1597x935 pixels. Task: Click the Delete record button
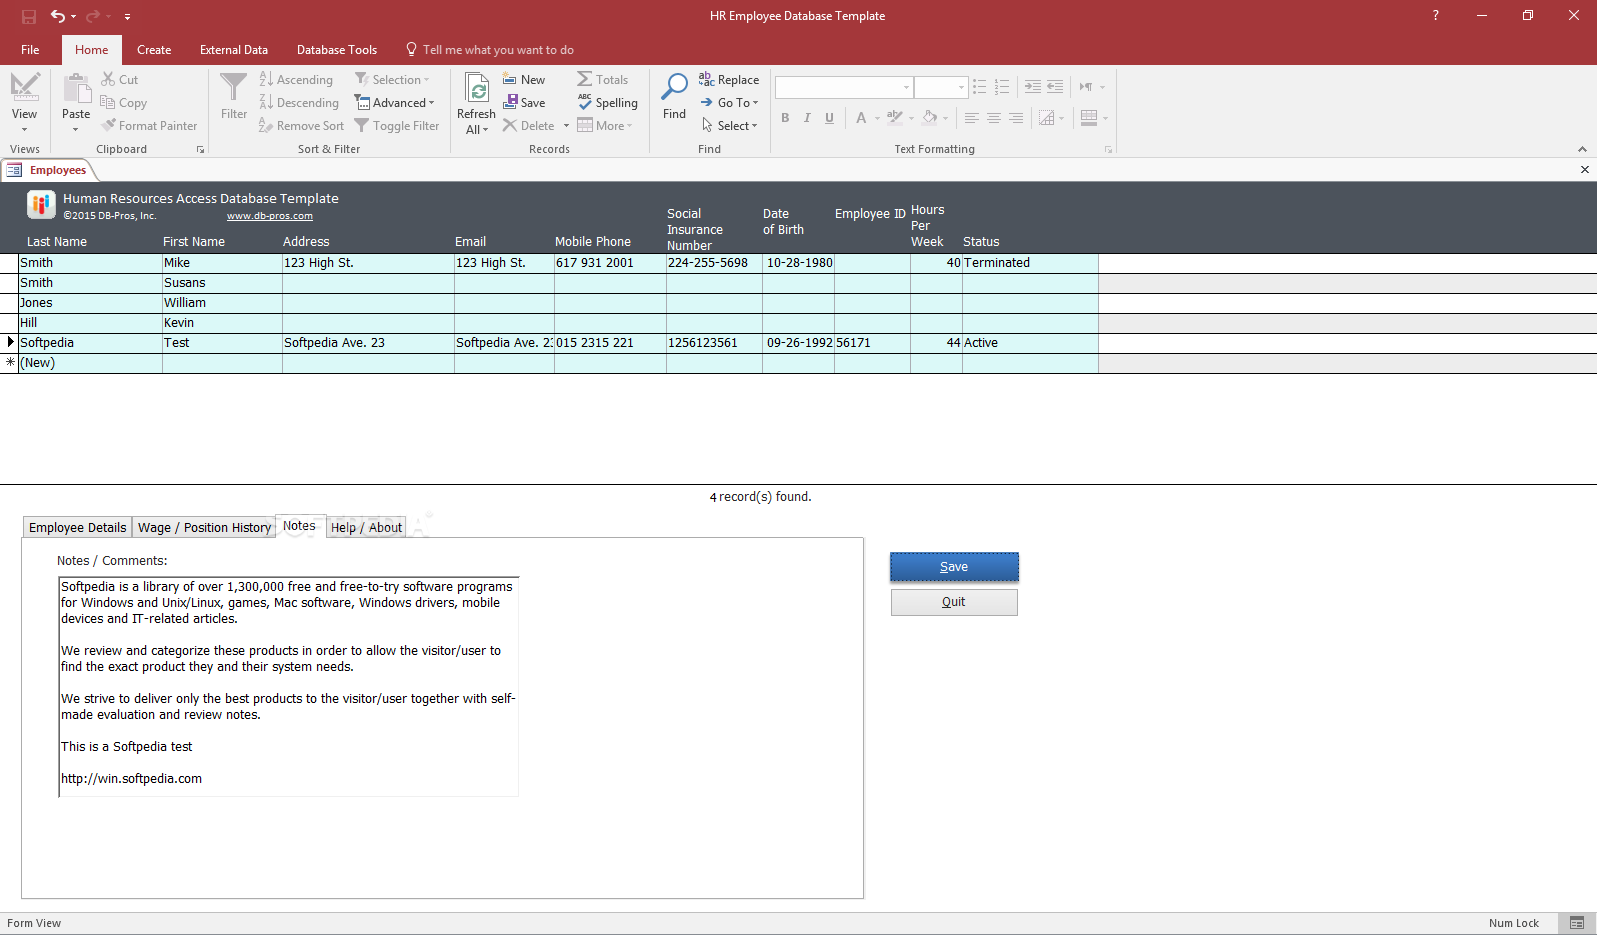[529, 126]
